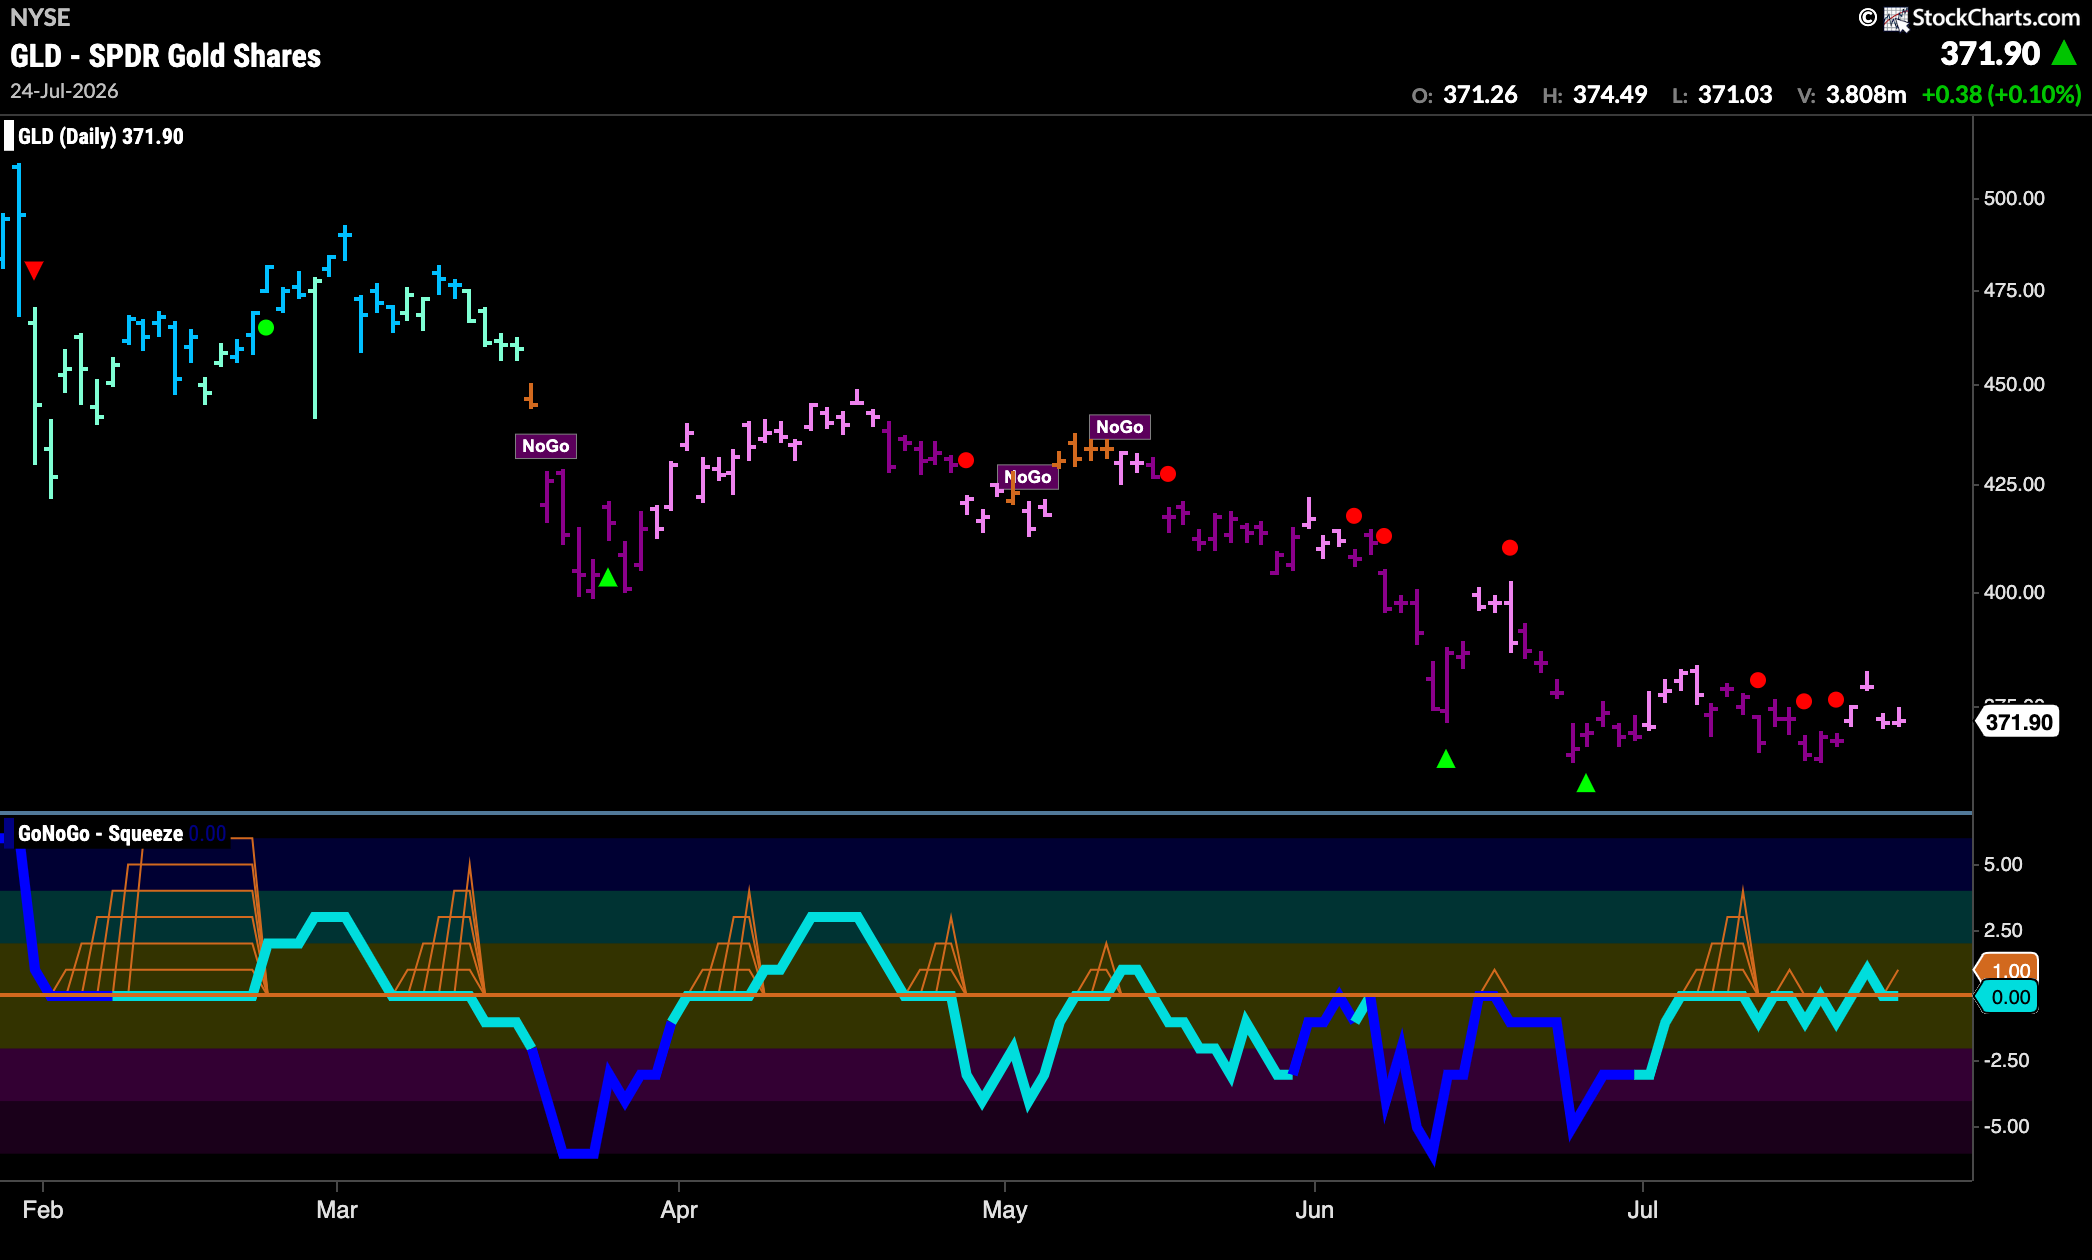
Task: Click the Mar month label on time axis
Action: (337, 1210)
